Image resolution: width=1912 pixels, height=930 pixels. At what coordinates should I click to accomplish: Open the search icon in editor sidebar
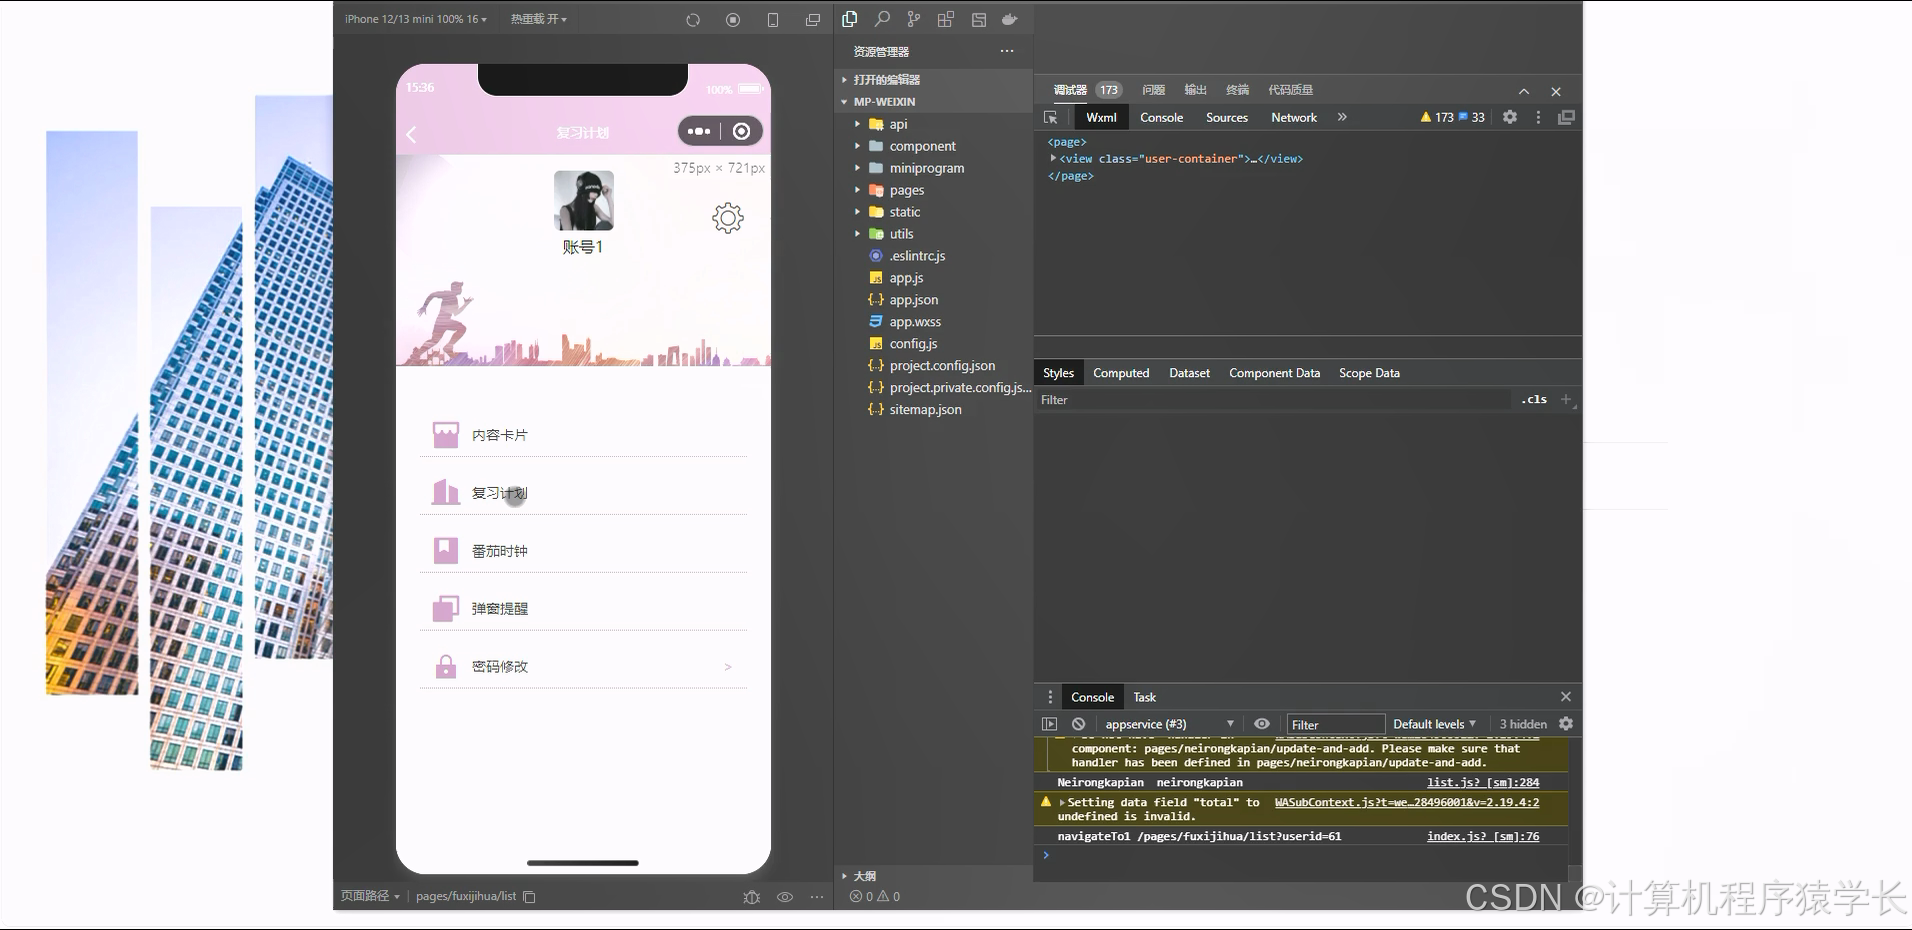(x=882, y=19)
